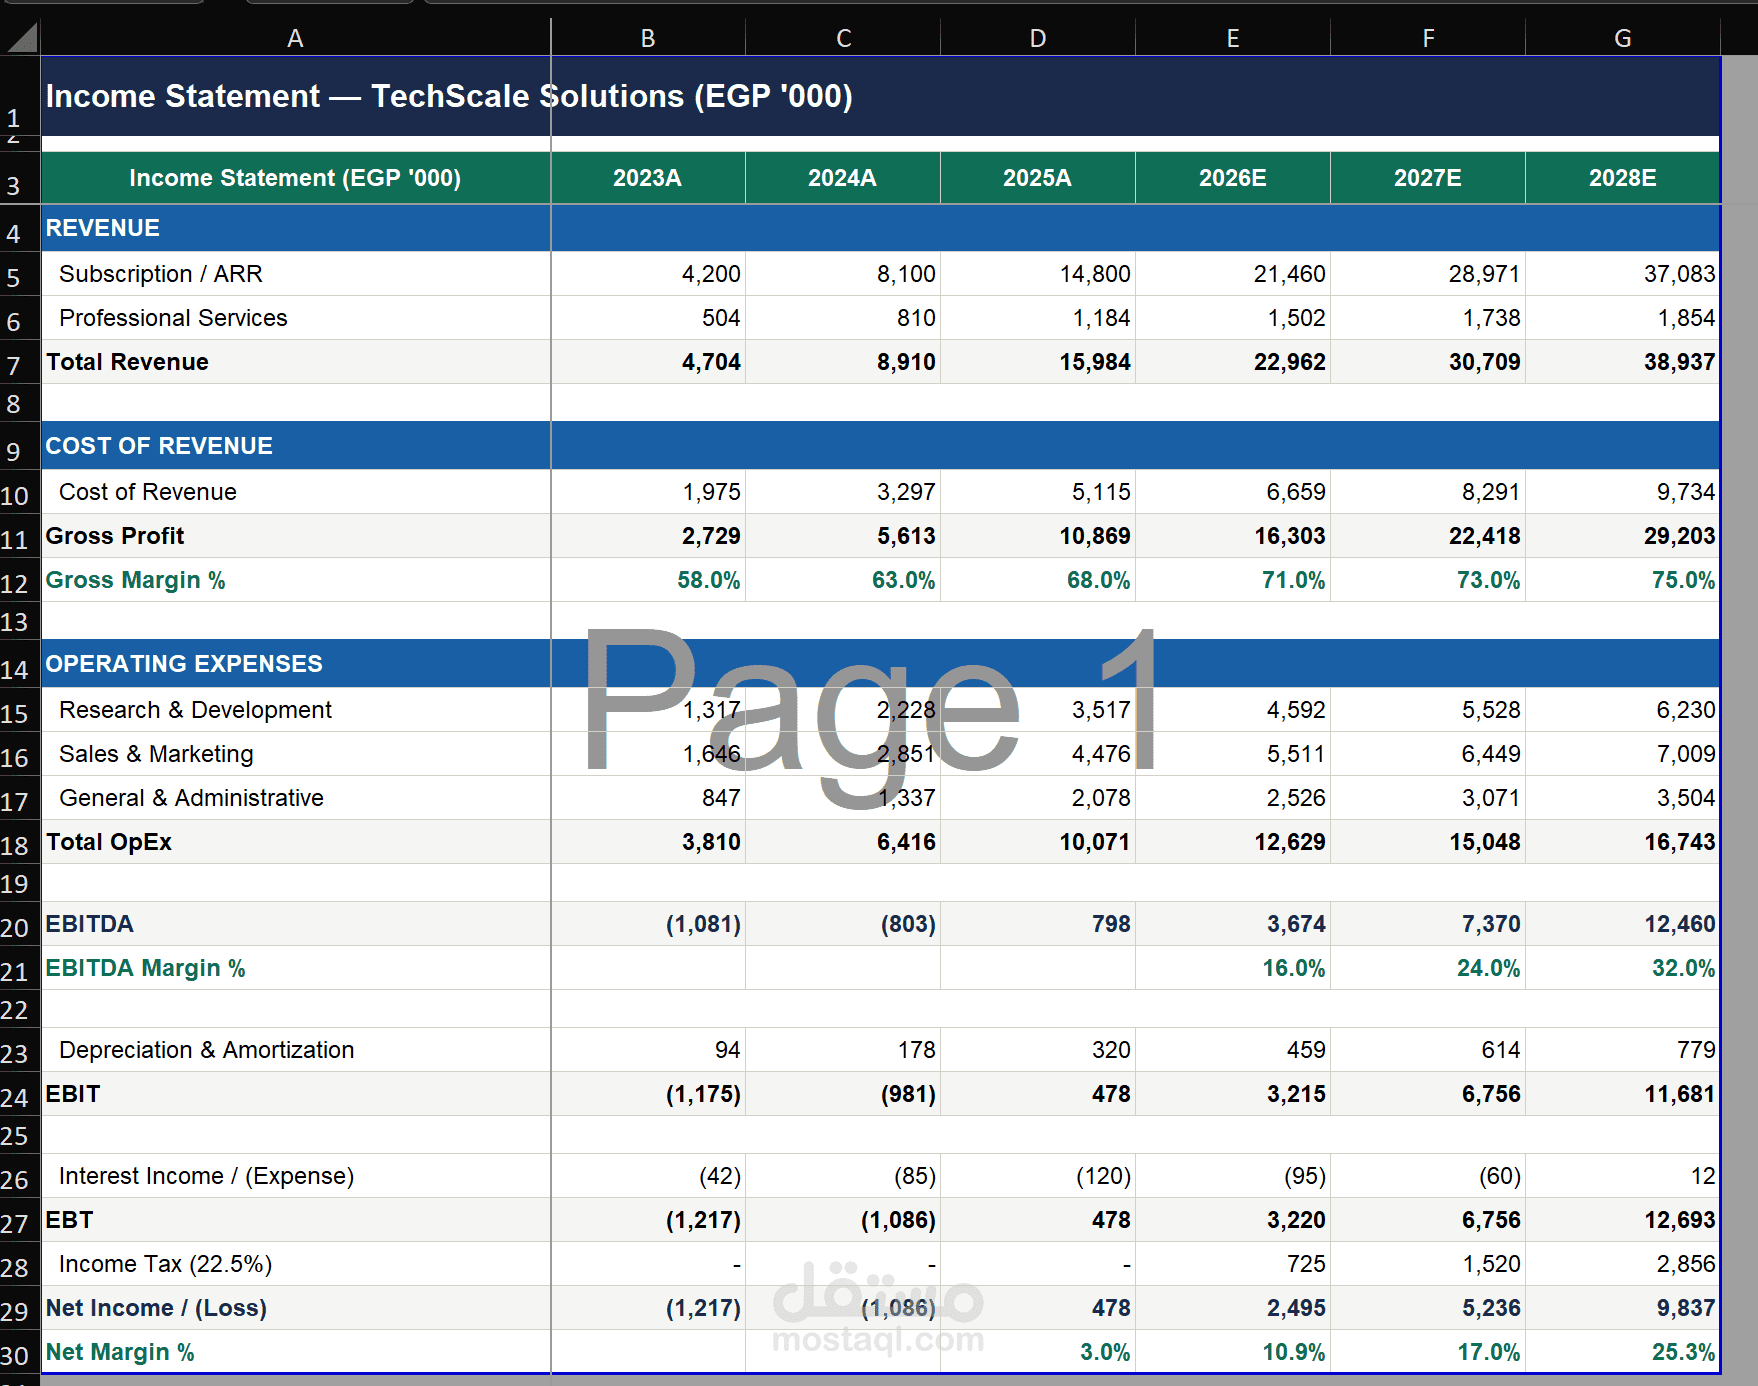The image size is (1758, 1386).
Task: Select EBITDA Margin 24.0% cell
Action: point(1428,968)
